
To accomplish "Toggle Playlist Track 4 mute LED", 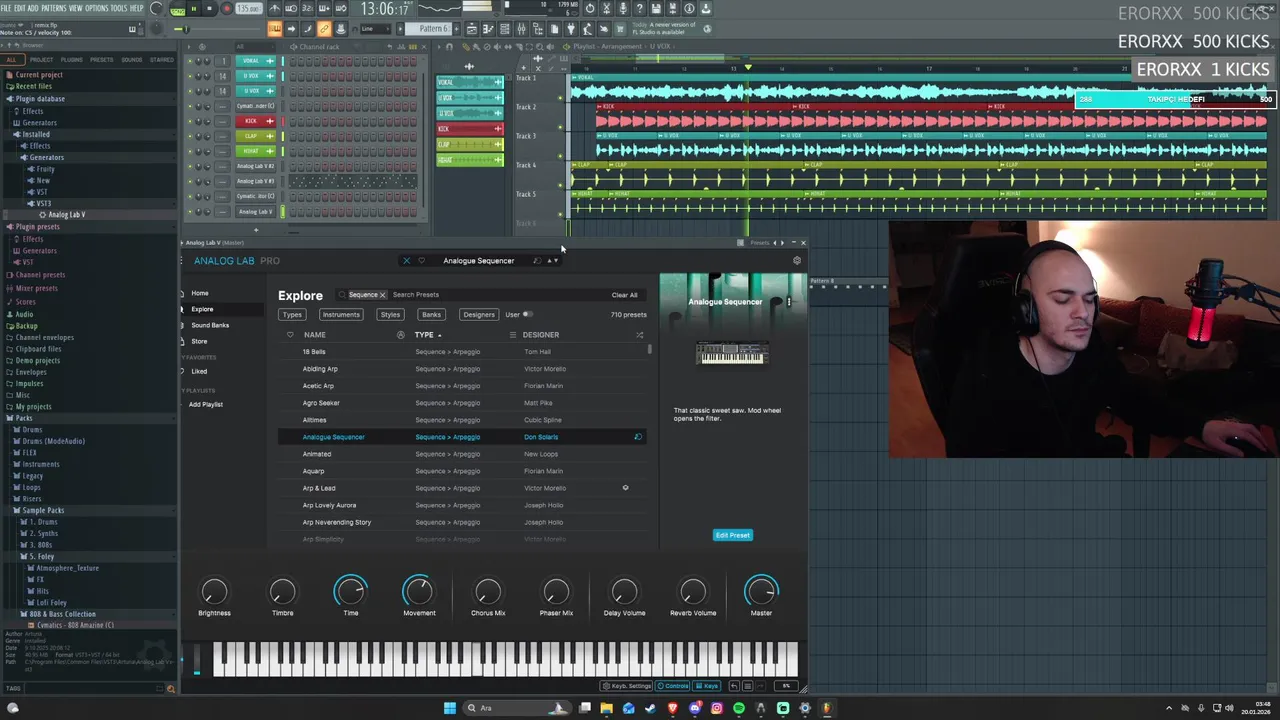I will tap(560, 185).
